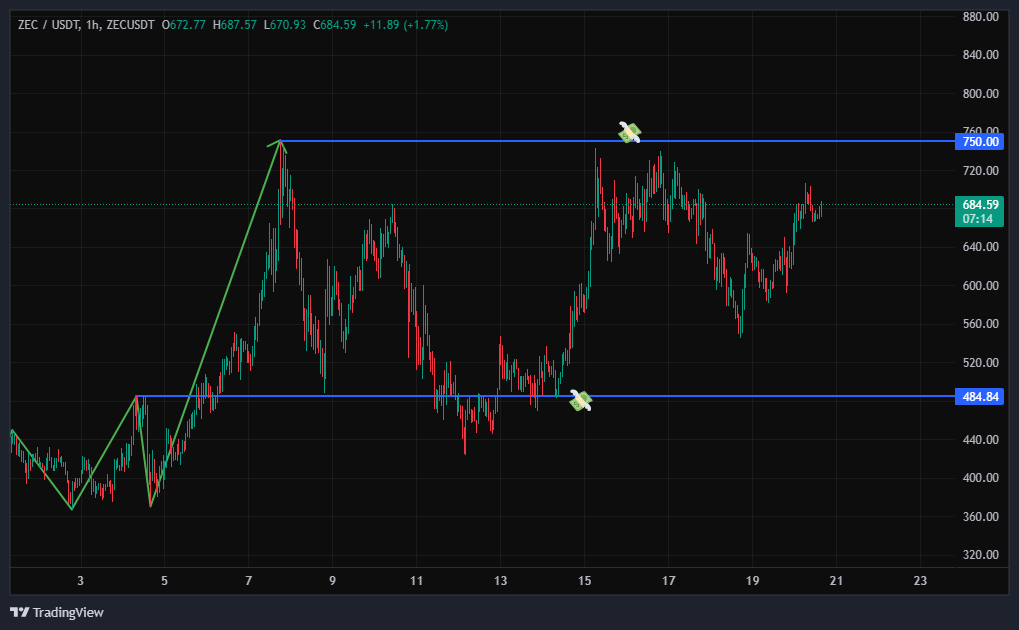Click the 07:14 candle countdown timer
This screenshot has width=1019, height=630.
[980, 218]
